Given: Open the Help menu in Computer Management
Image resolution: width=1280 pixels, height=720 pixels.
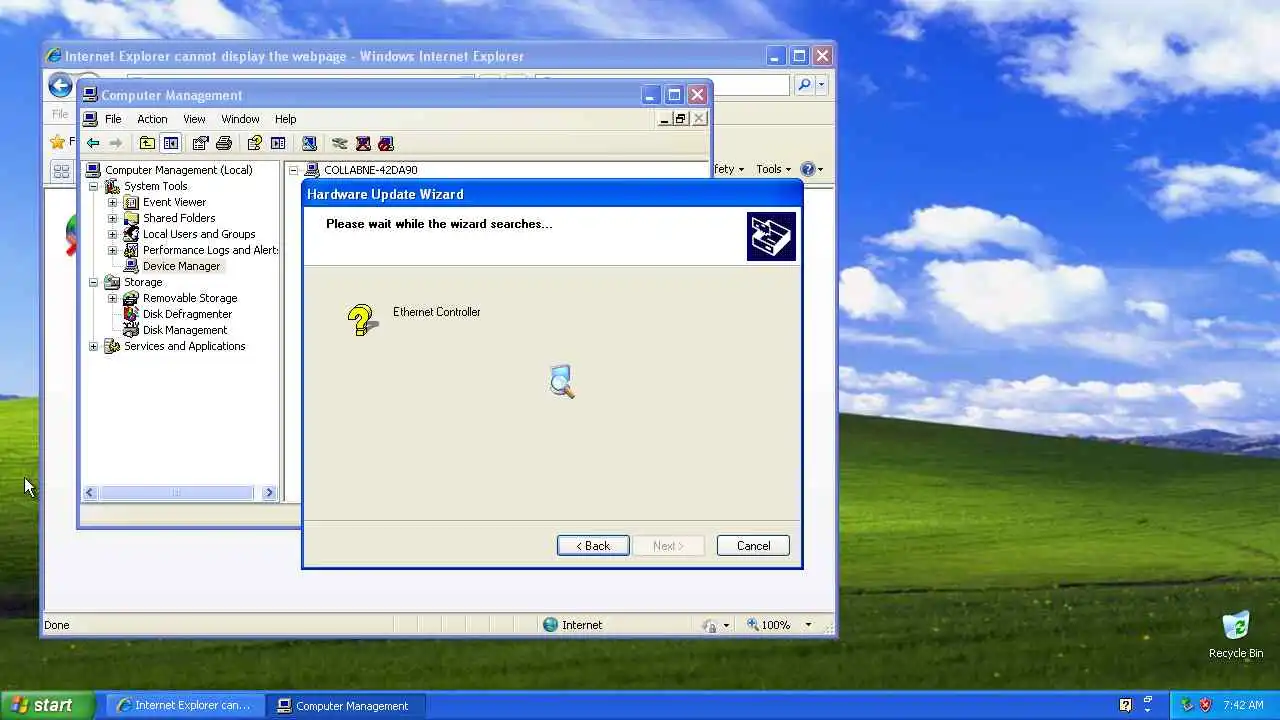Looking at the screenshot, I should click(x=285, y=119).
